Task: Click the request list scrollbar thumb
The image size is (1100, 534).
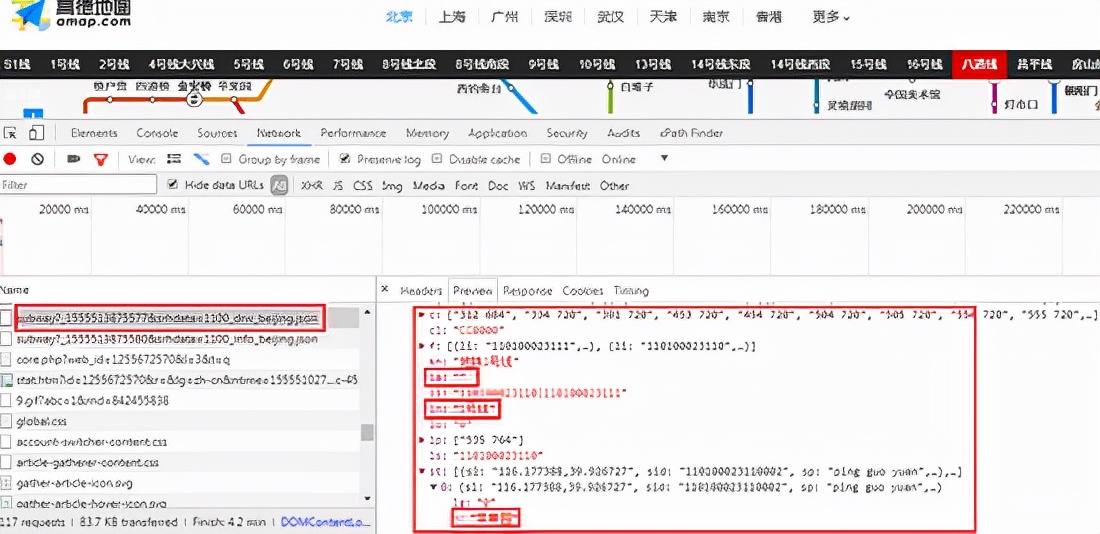Action: click(368, 432)
